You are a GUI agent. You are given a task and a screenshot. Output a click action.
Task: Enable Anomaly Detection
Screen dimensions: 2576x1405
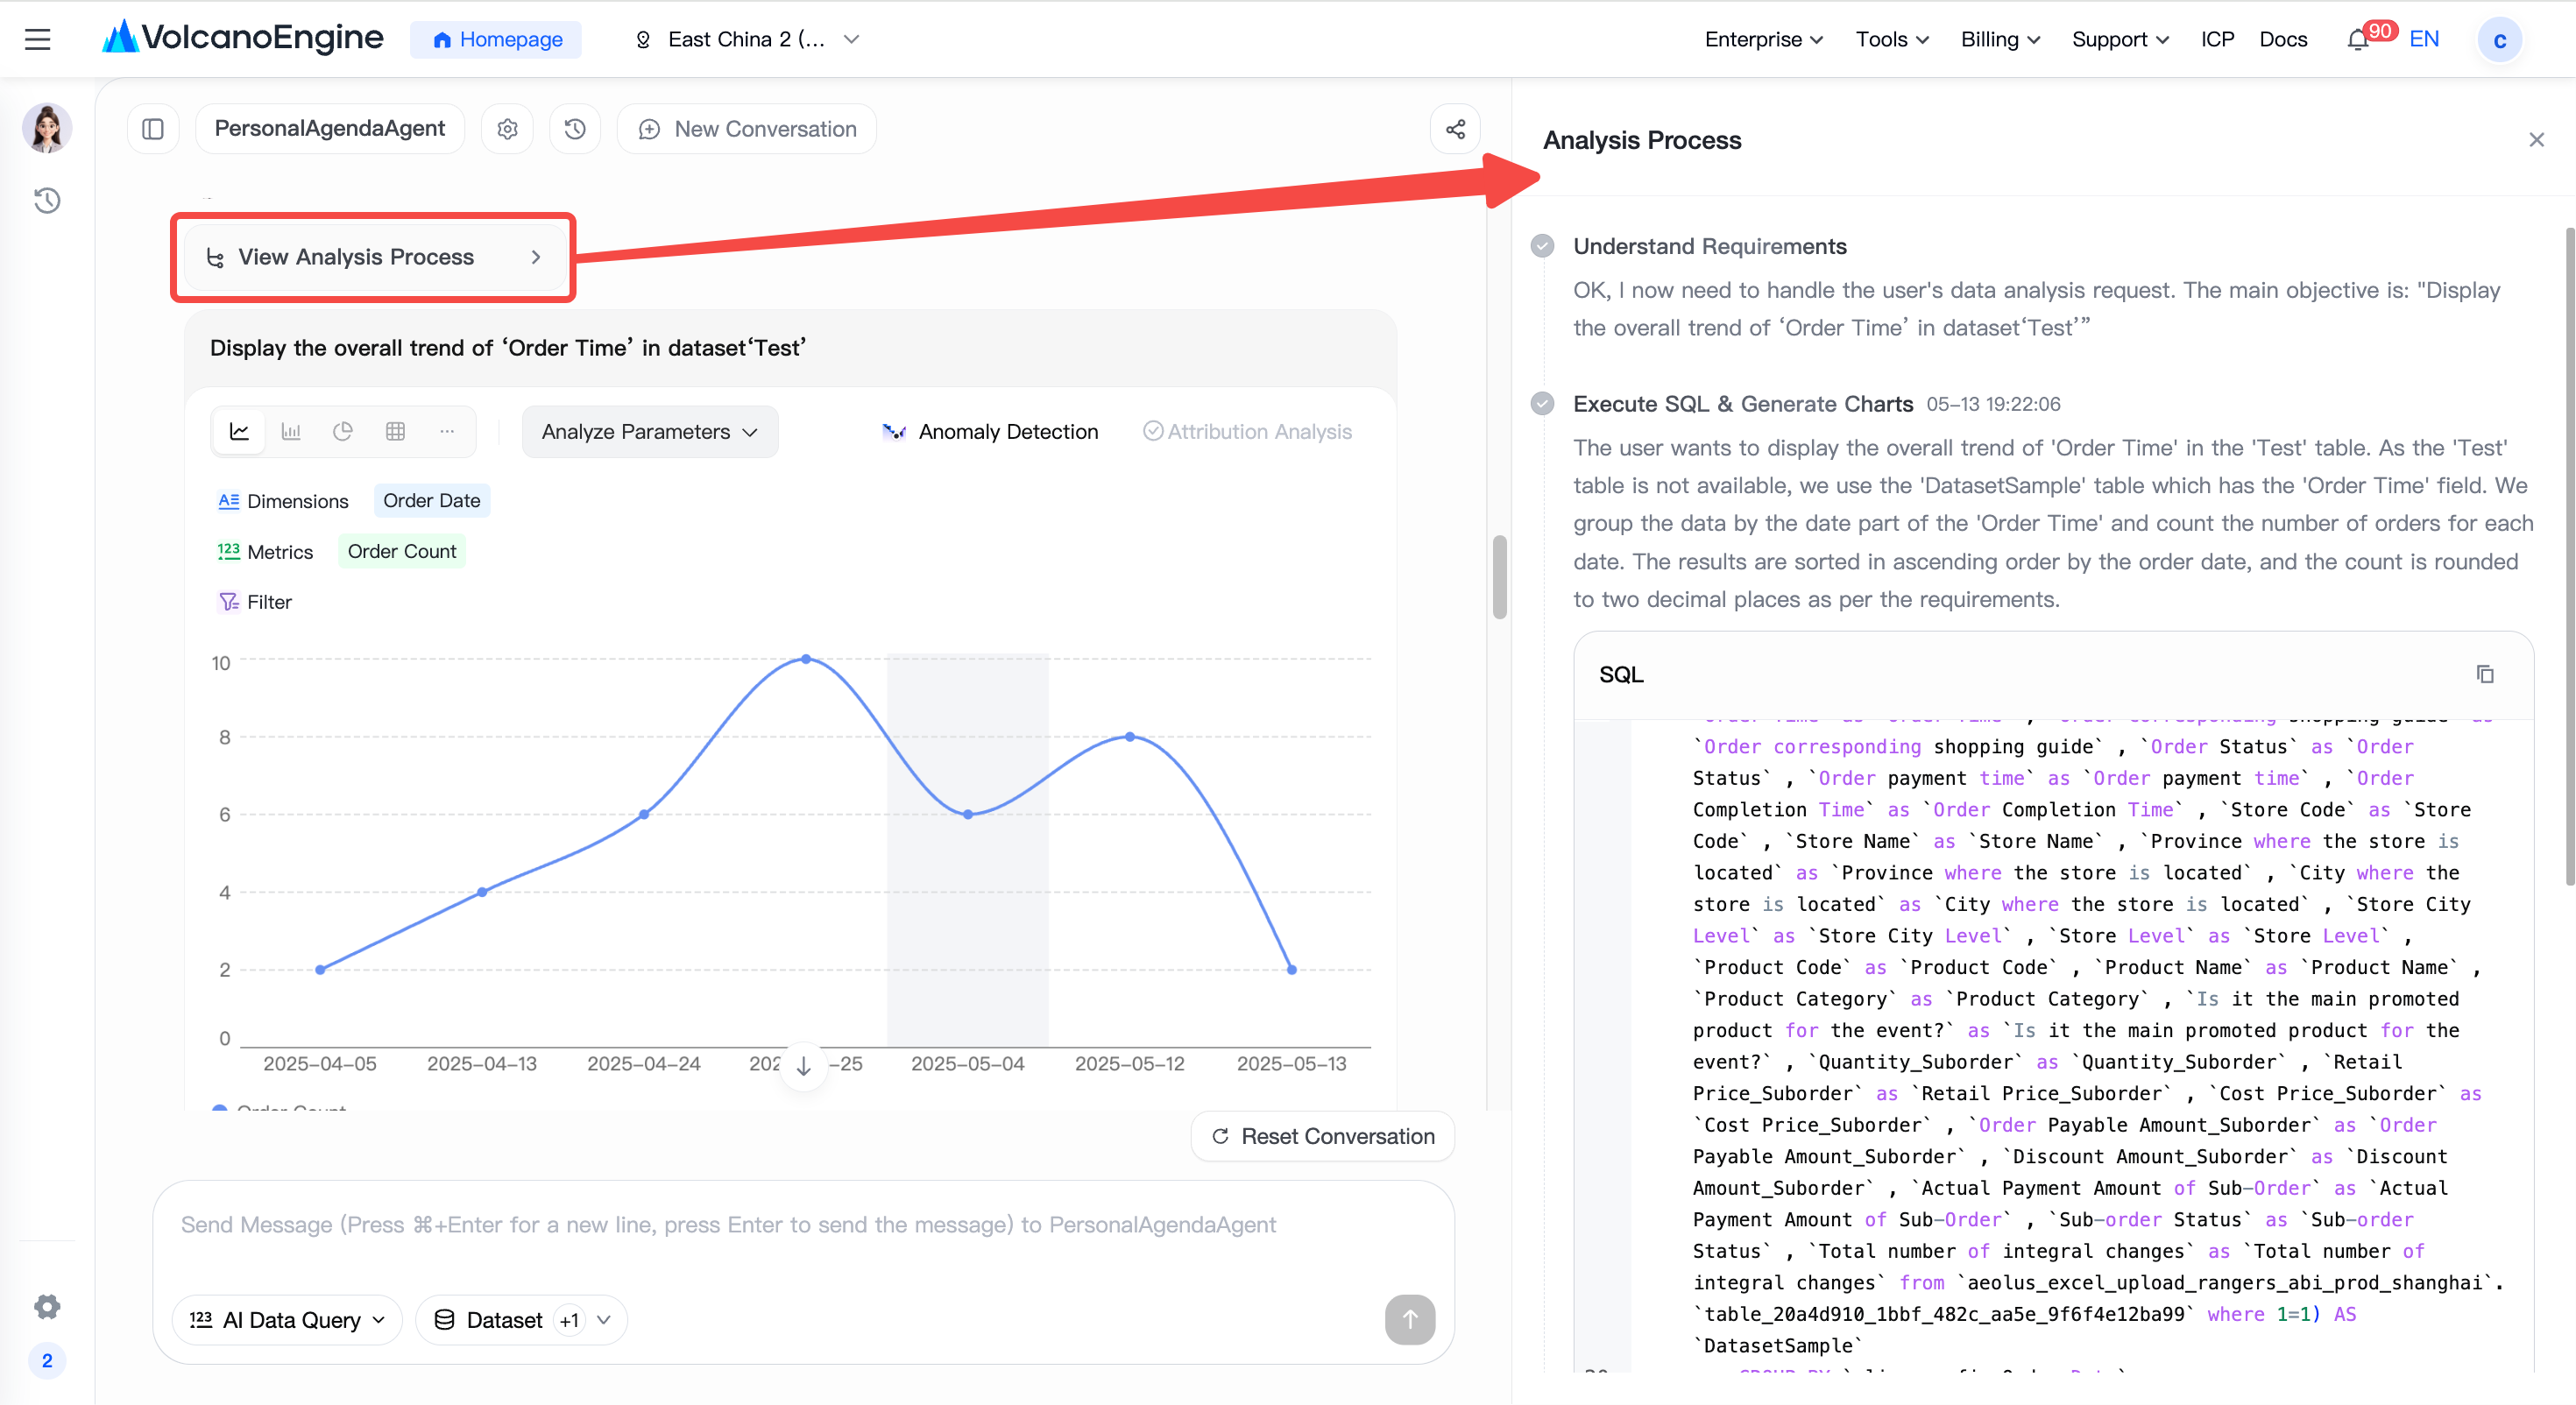pos(991,432)
